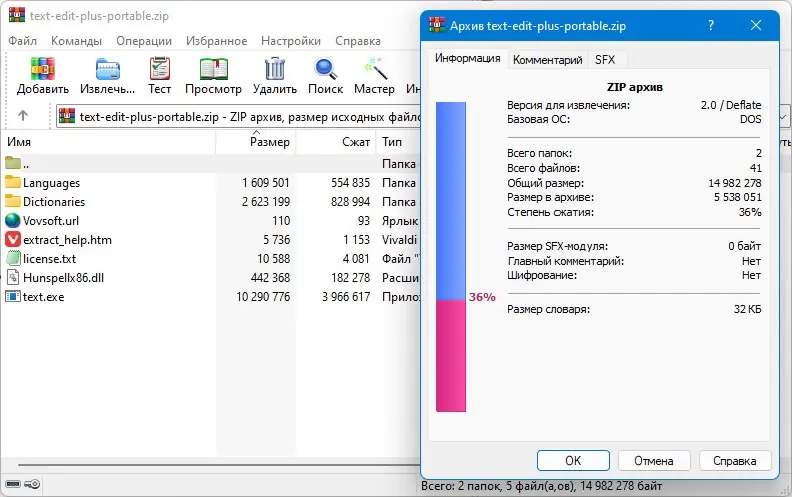Select the Dictionaries folder name

pos(54,202)
